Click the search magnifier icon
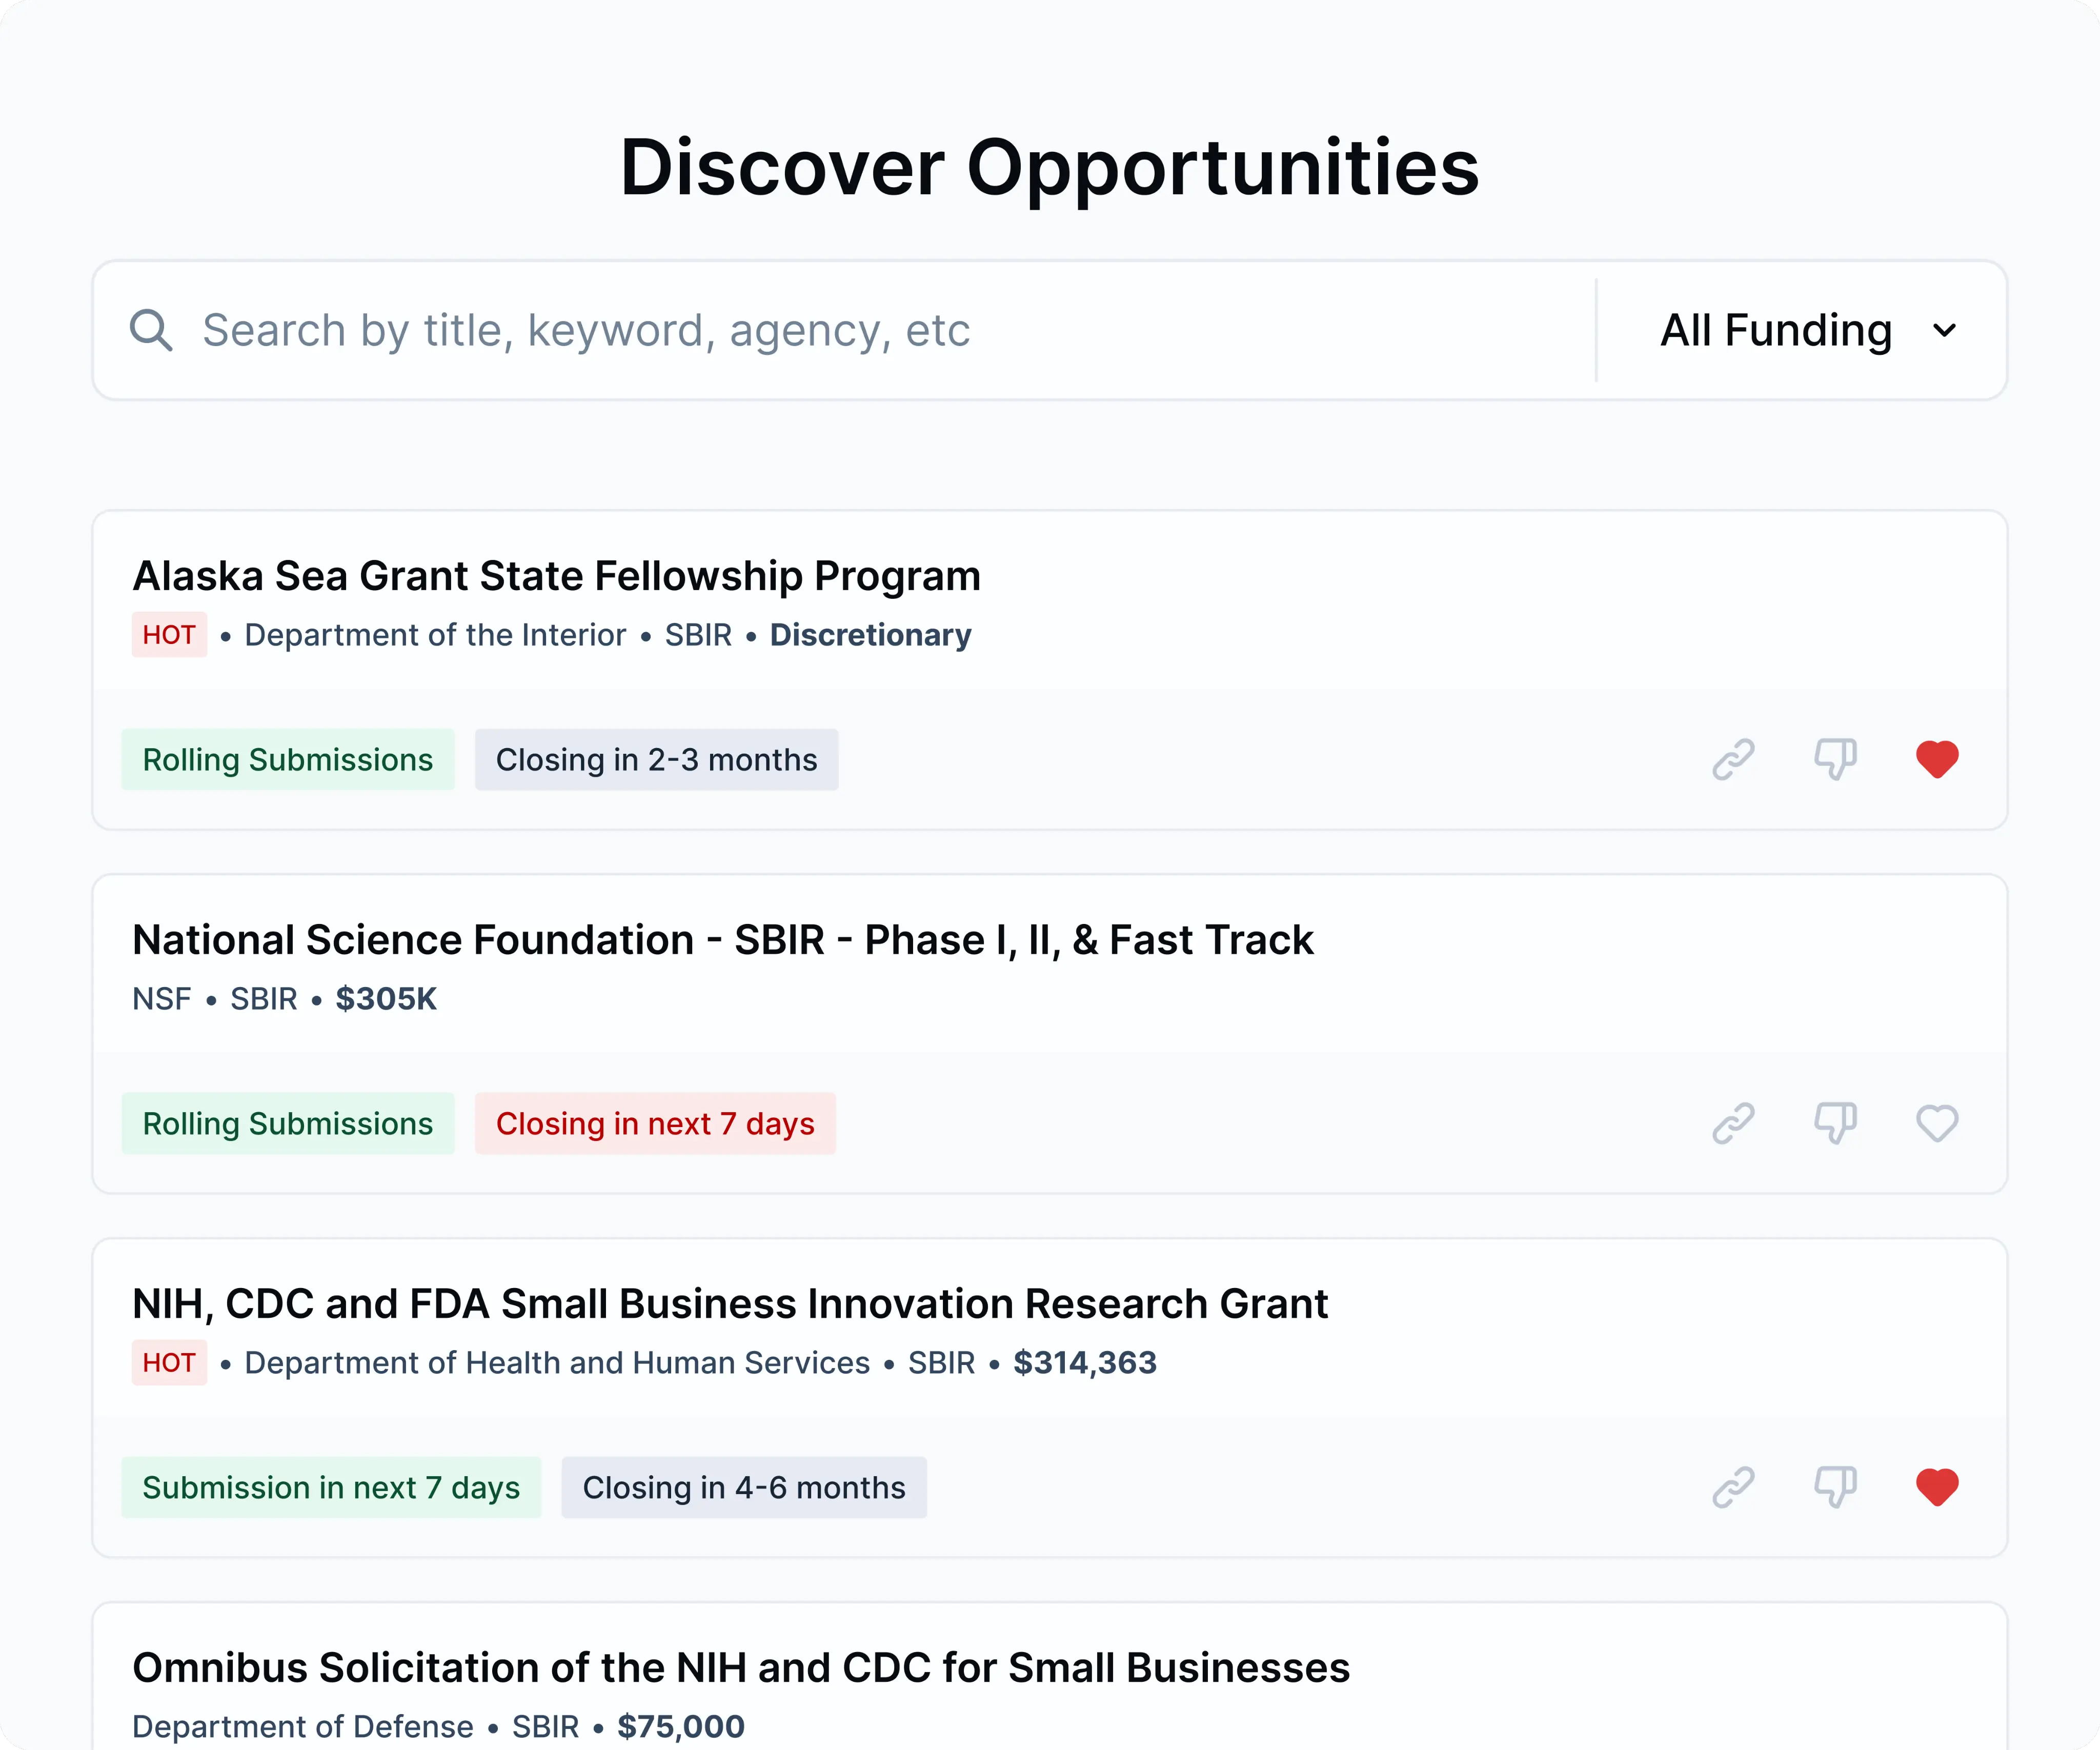The width and height of the screenshot is (2100, 1750). tap(151, 330)
